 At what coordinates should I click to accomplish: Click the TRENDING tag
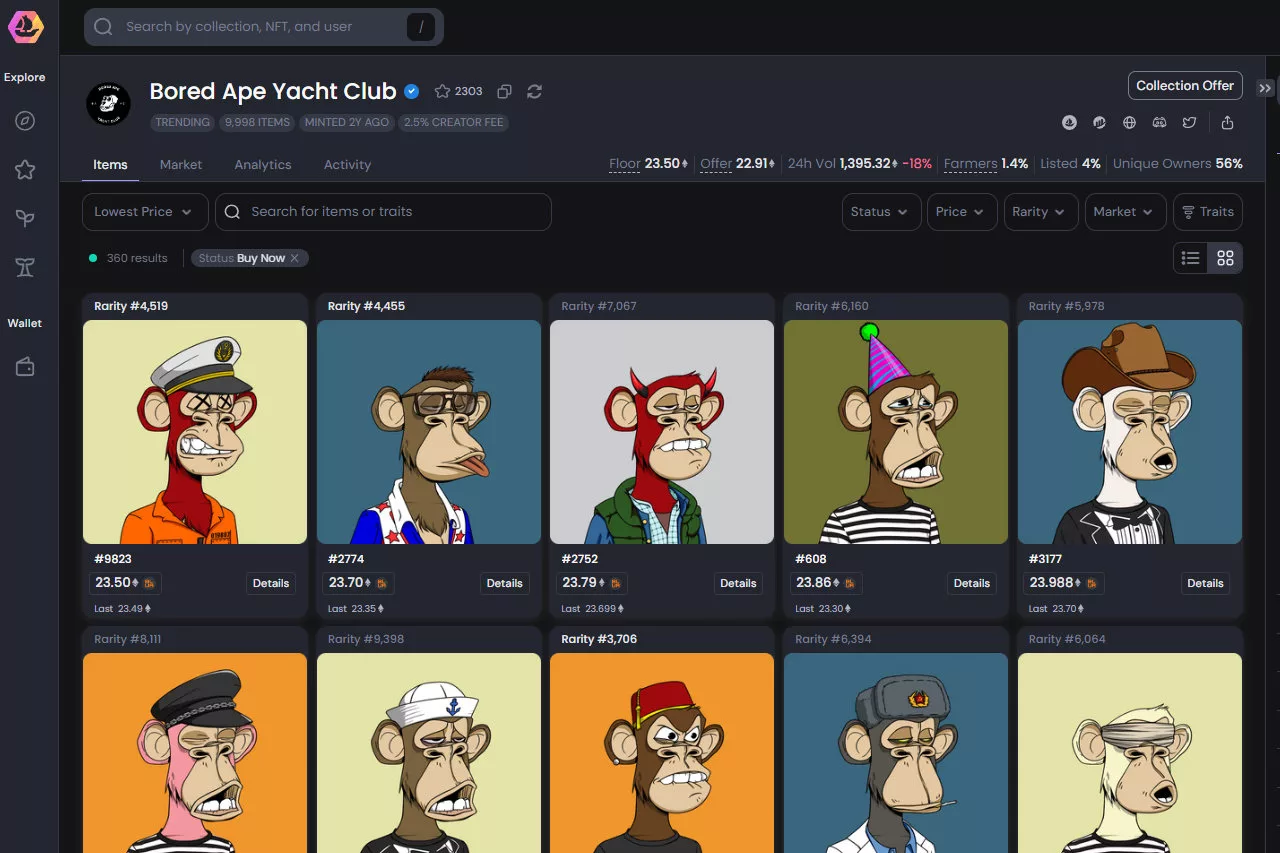183,123
